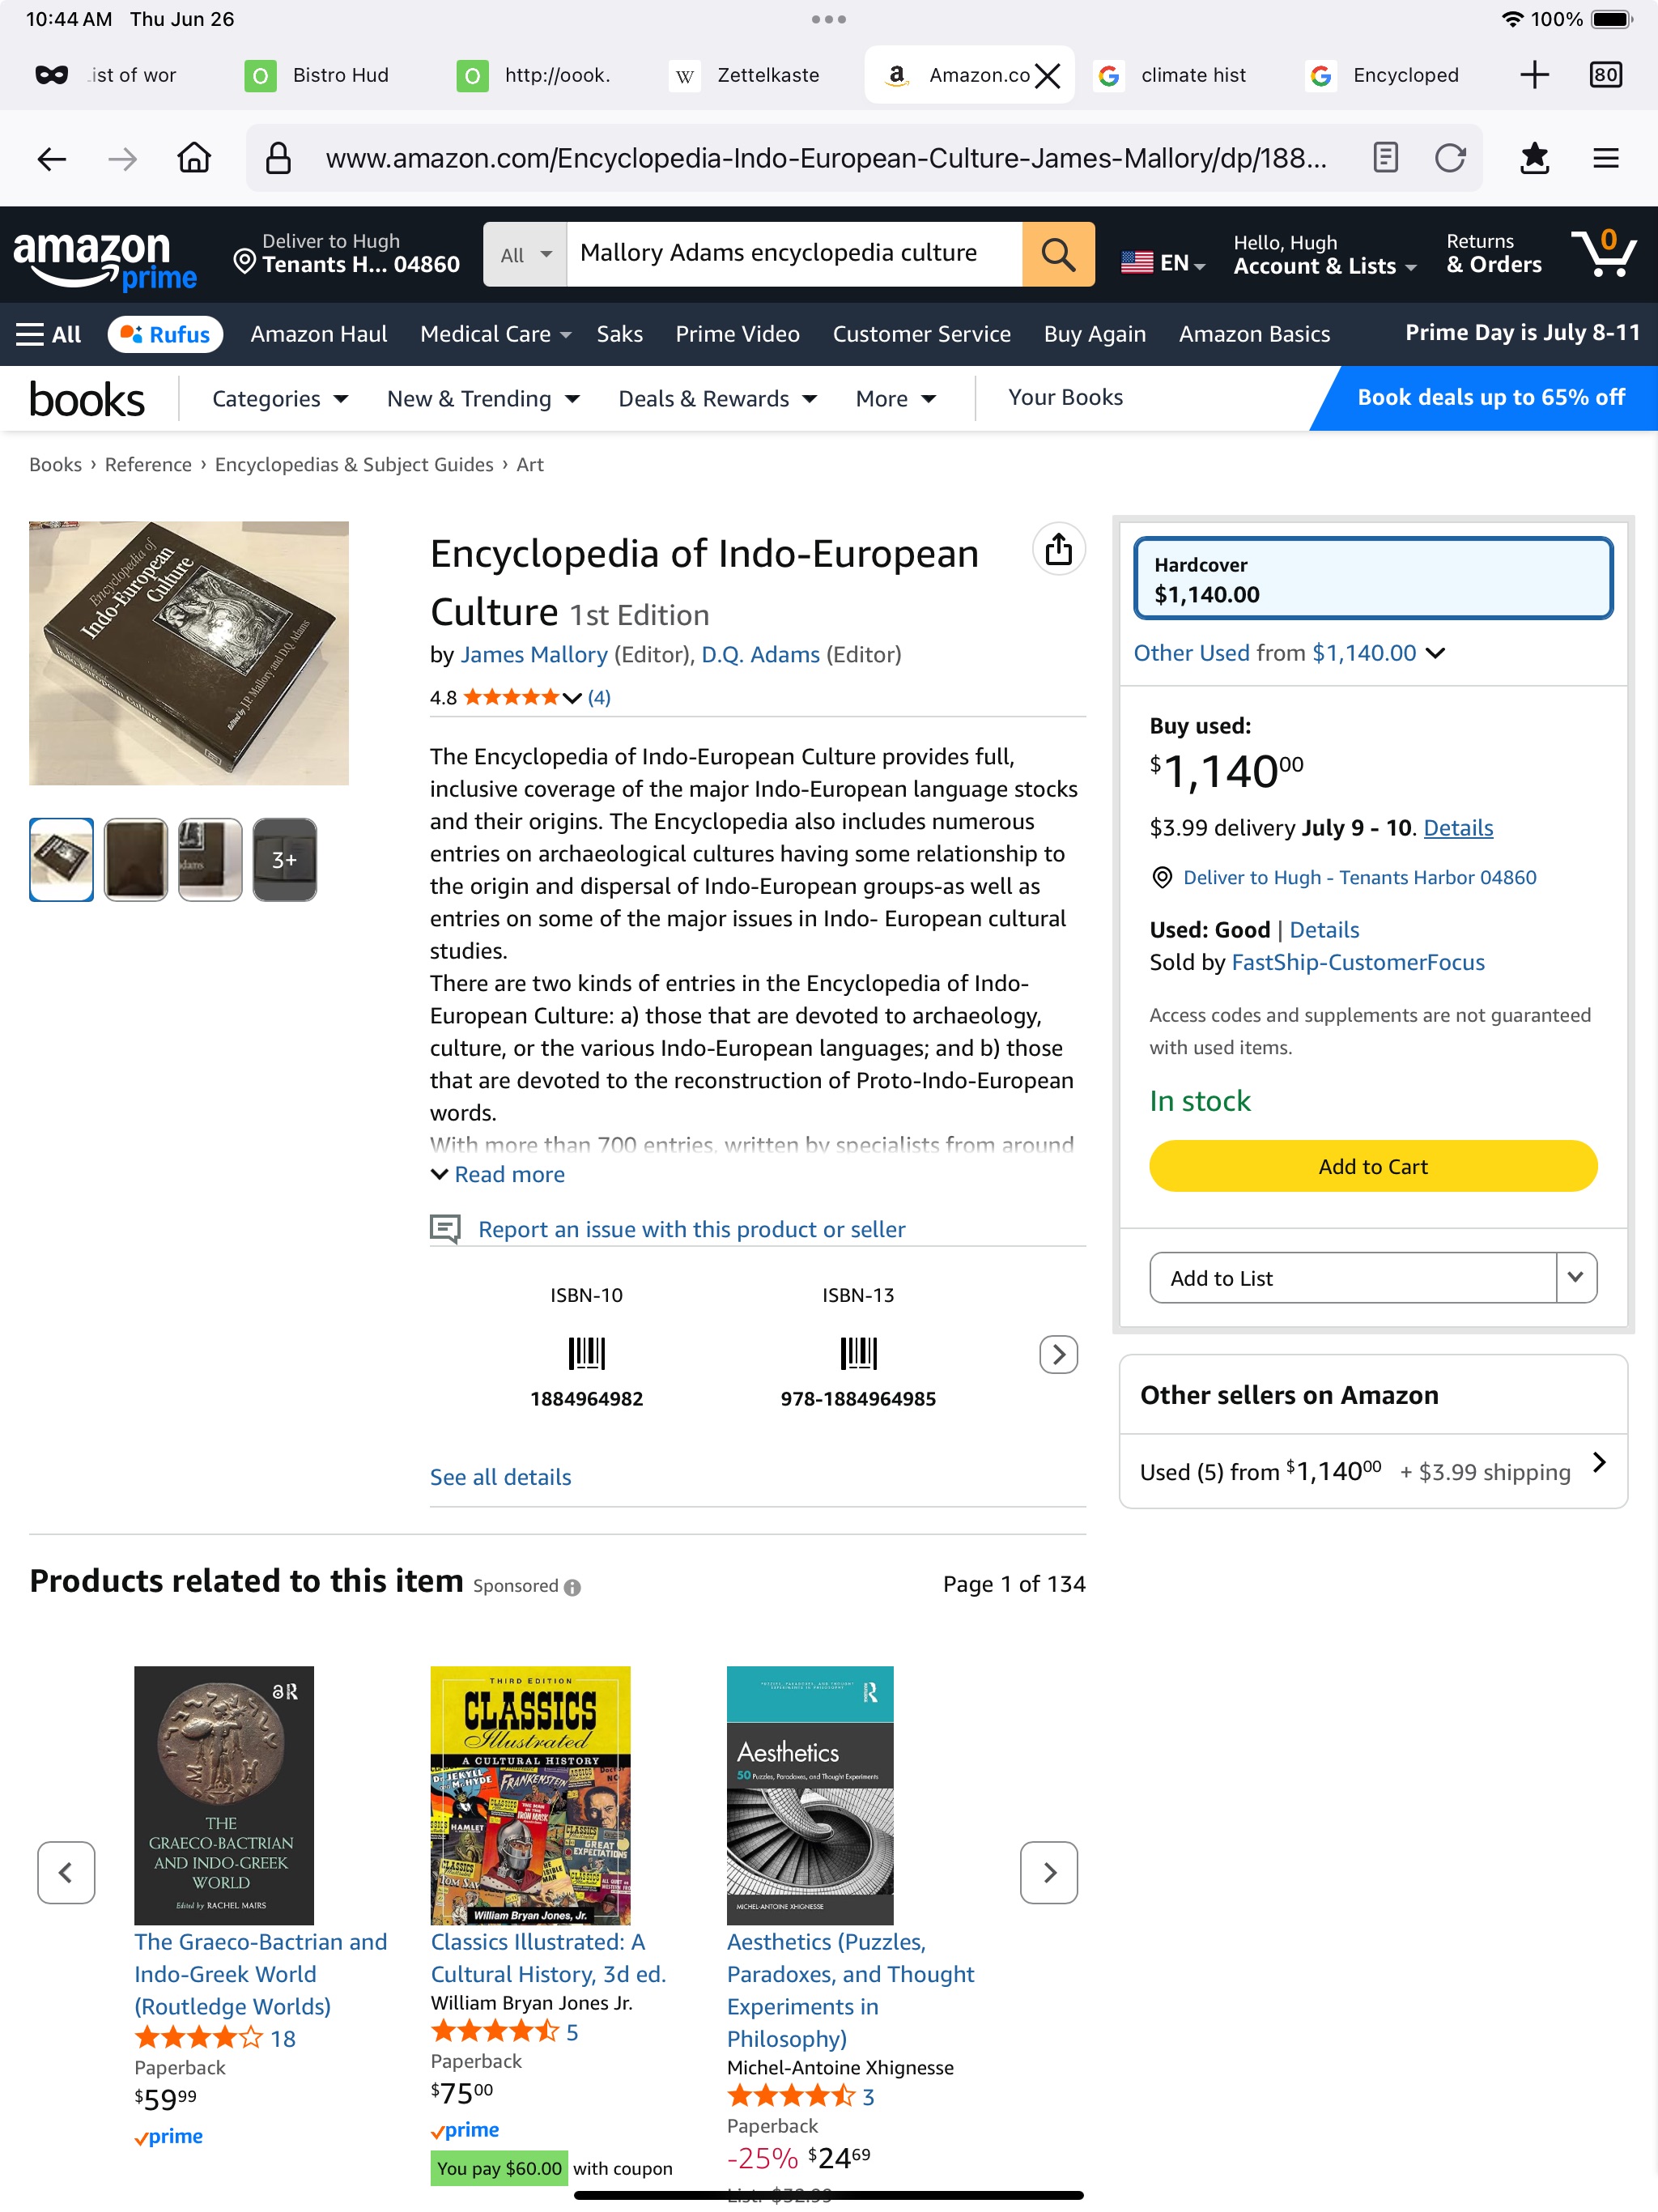Open the Add to List dropdown arrow

tap(1576, 1277)
